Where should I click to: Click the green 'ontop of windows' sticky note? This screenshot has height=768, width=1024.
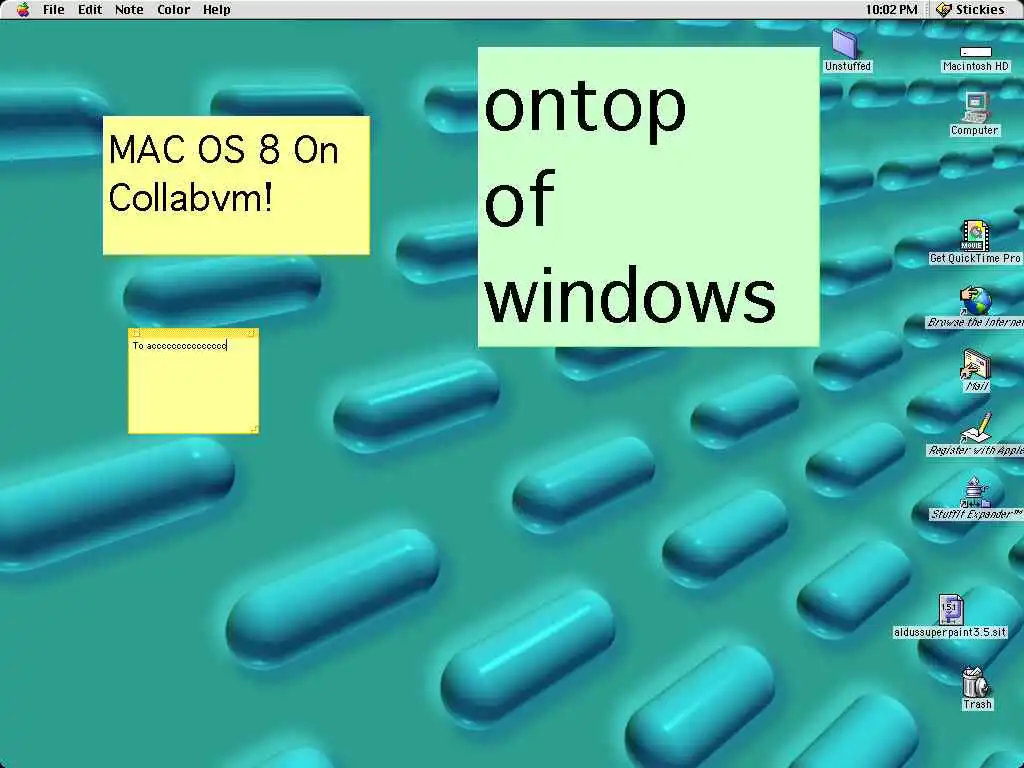coord(648,197)
